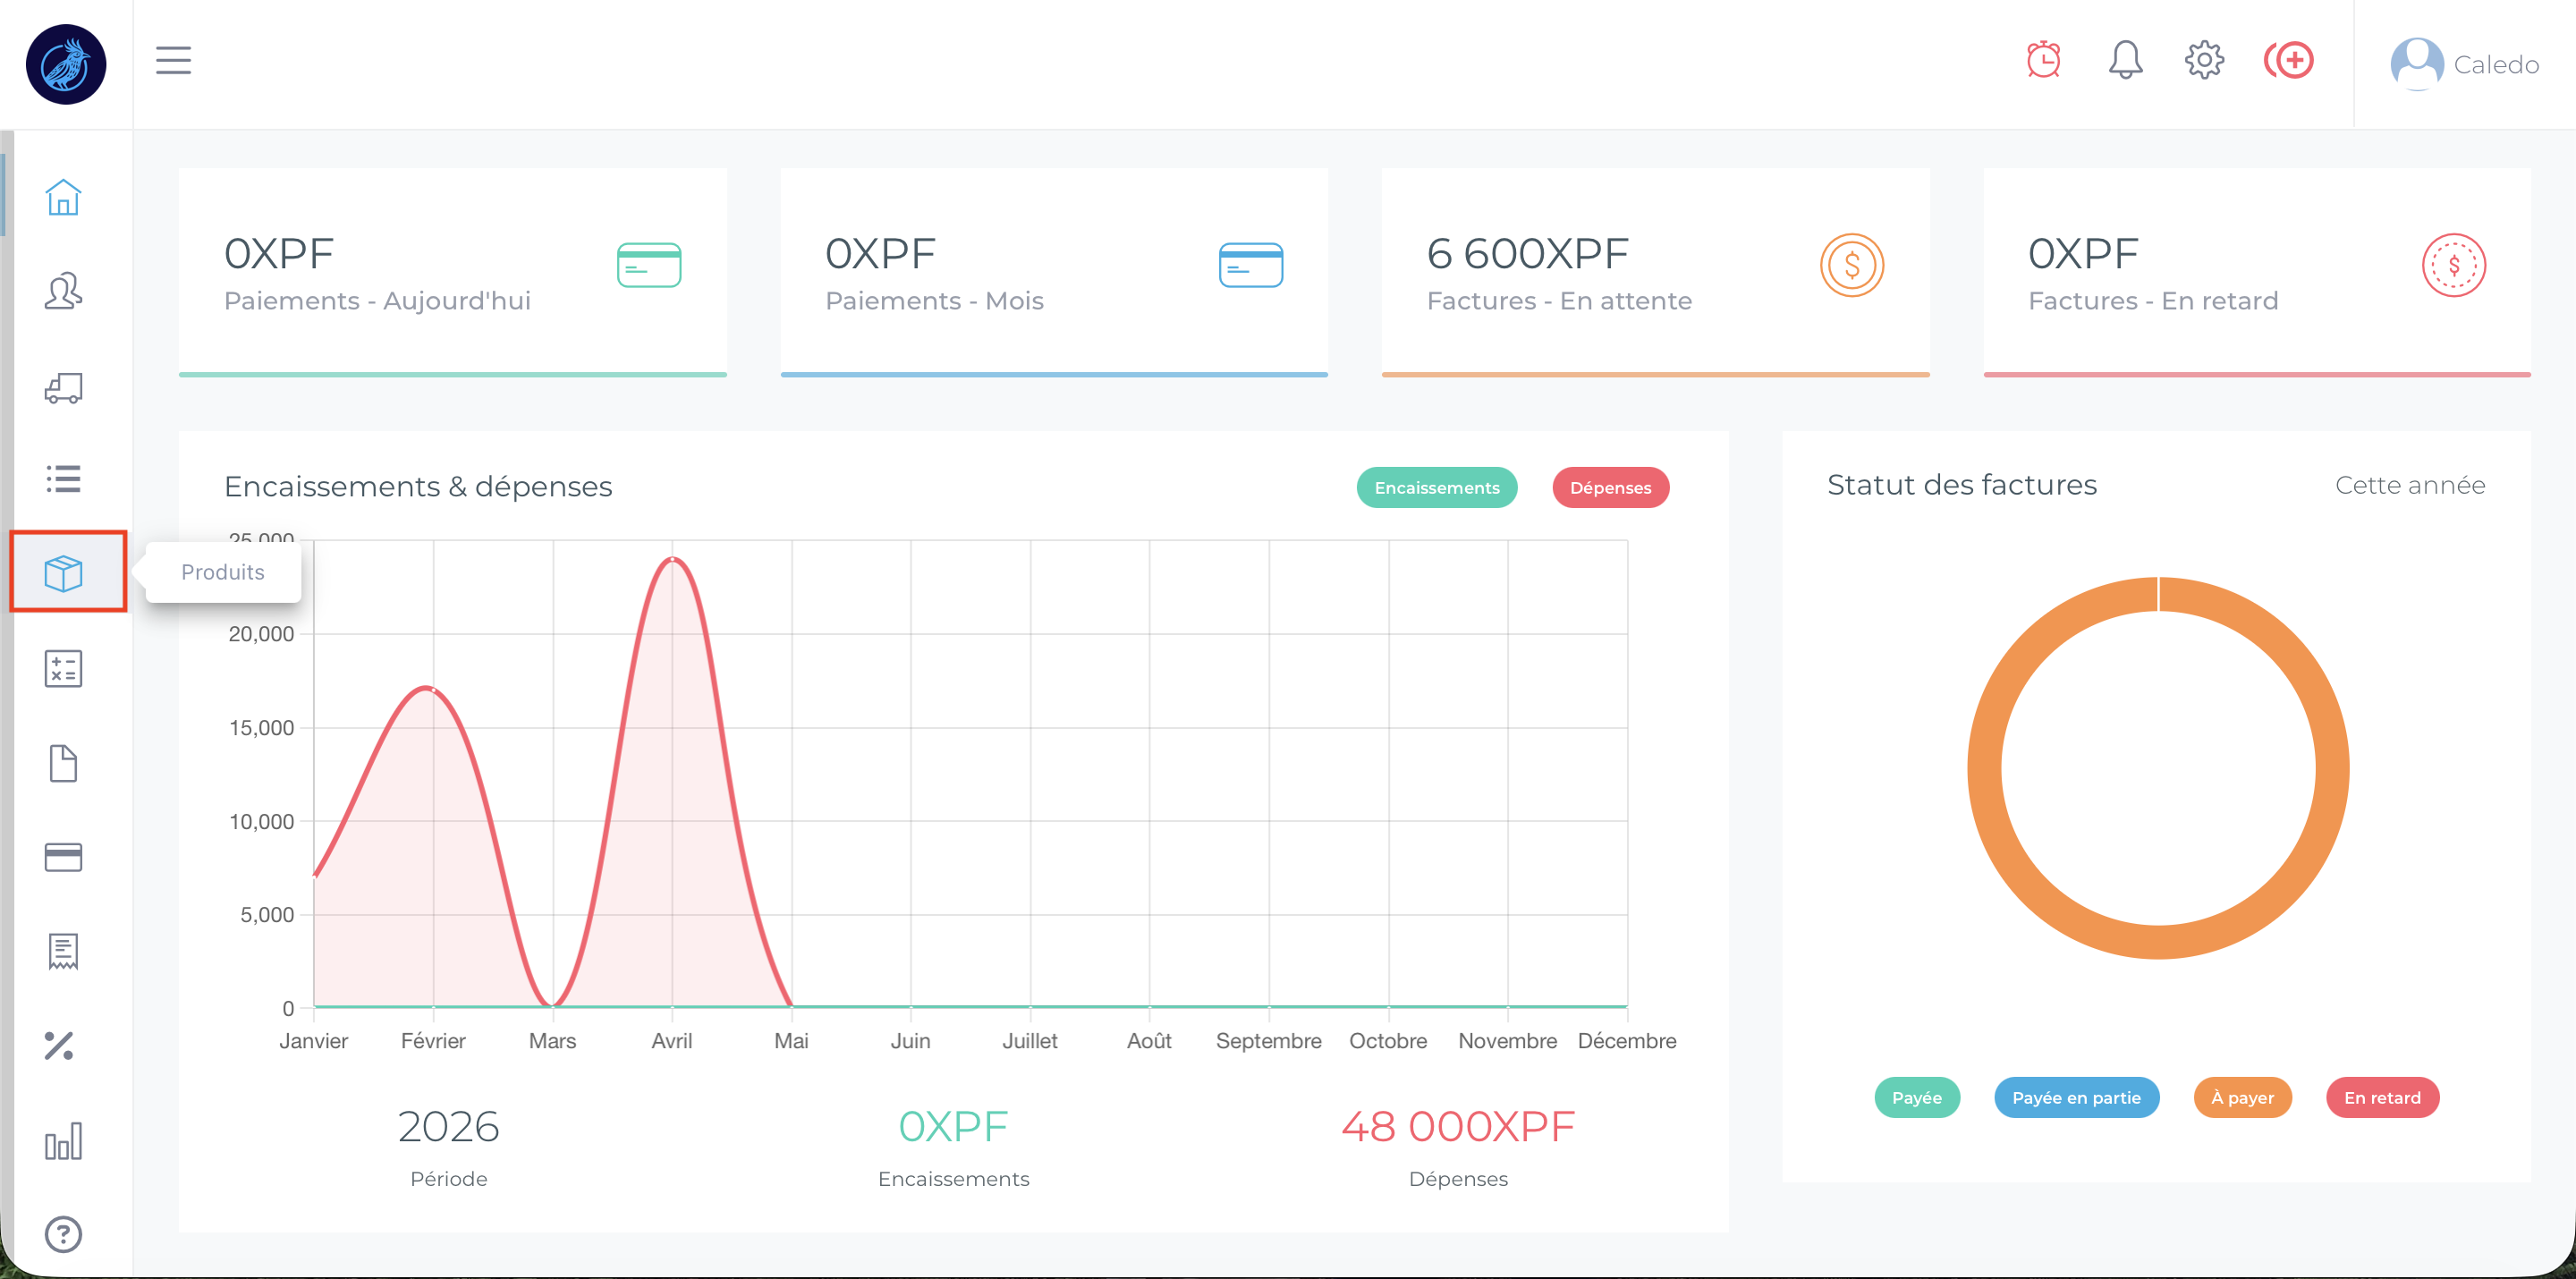Open the notifications bell
2576x1279 pixels.
pyautogui.click(x=2125, y=60)
